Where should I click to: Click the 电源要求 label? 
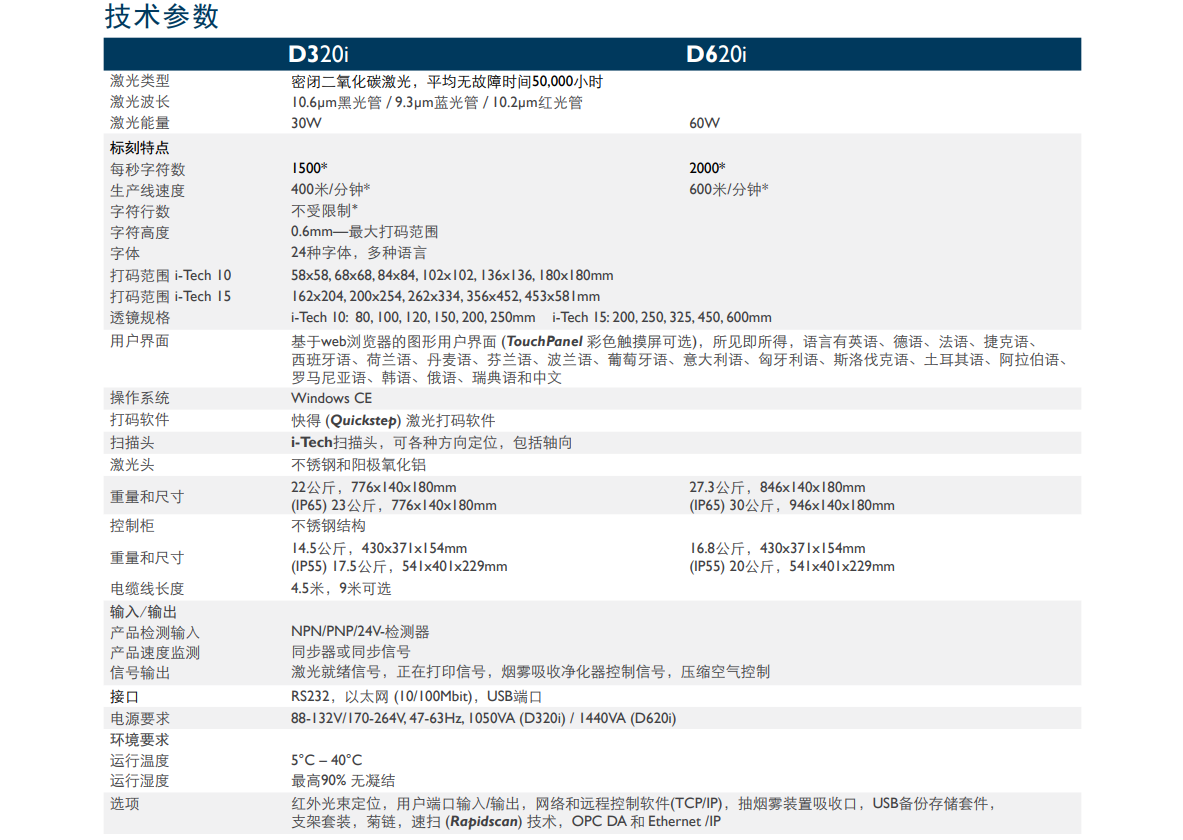pyautogui.click(x=140, y=718)
